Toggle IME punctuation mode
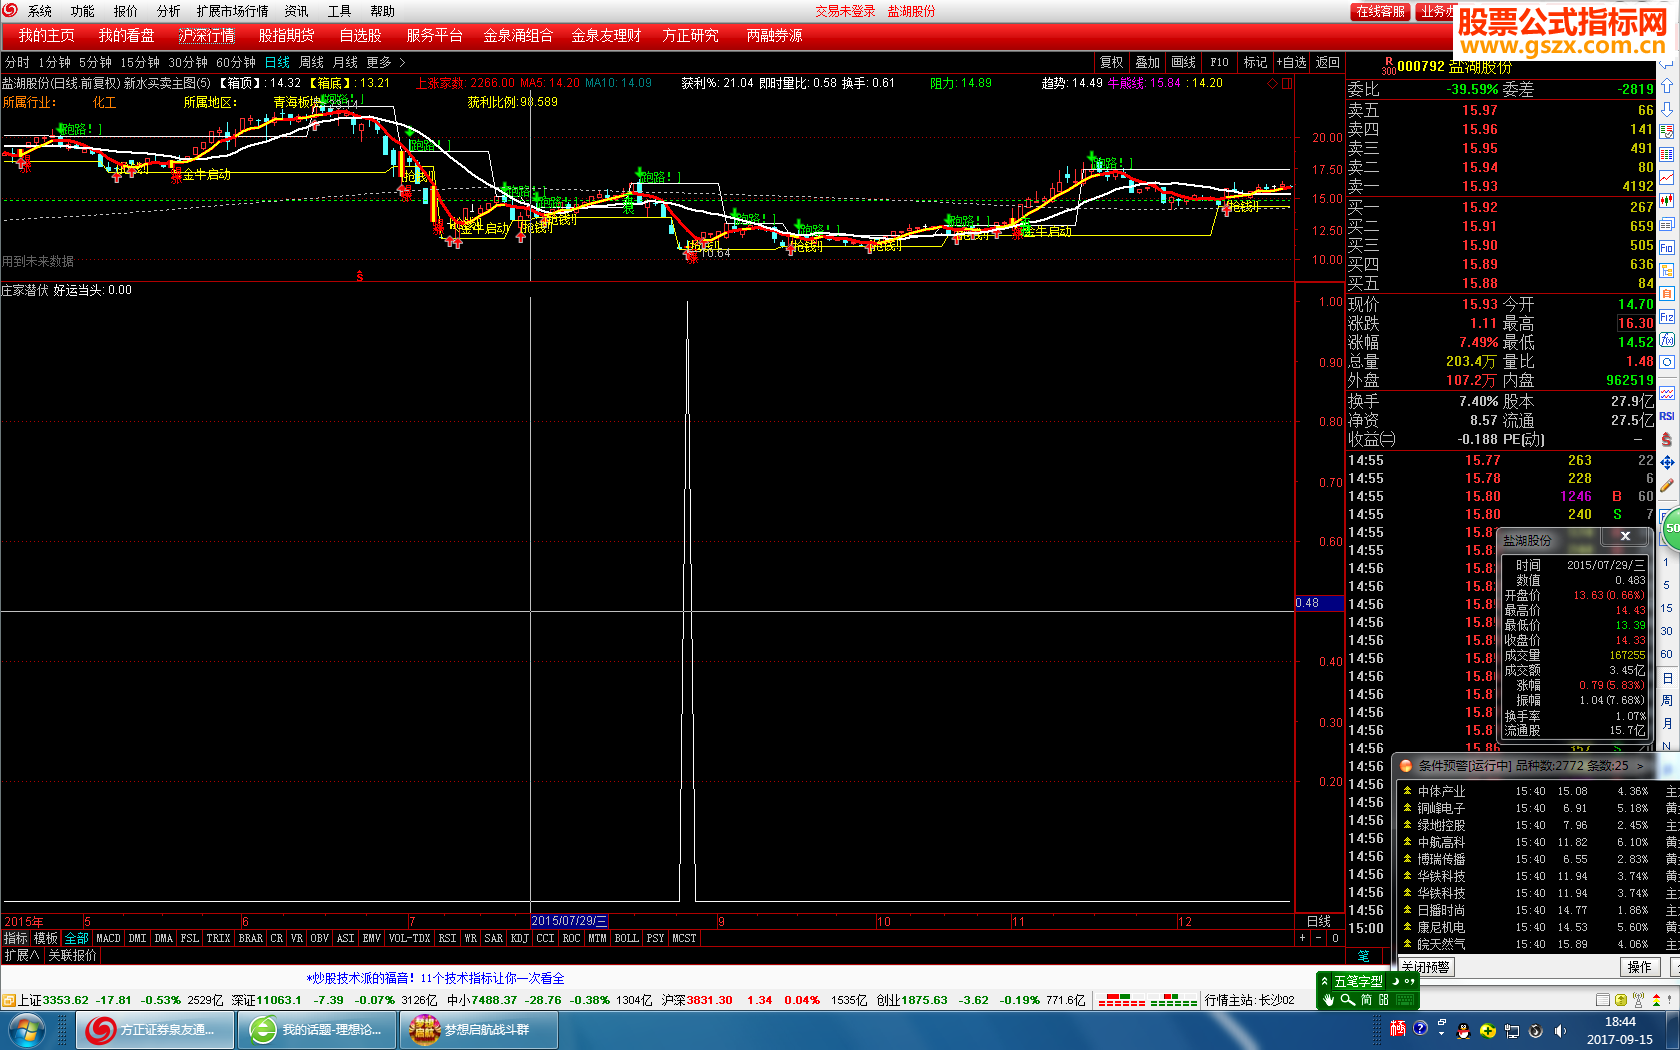 (1408, 981)
